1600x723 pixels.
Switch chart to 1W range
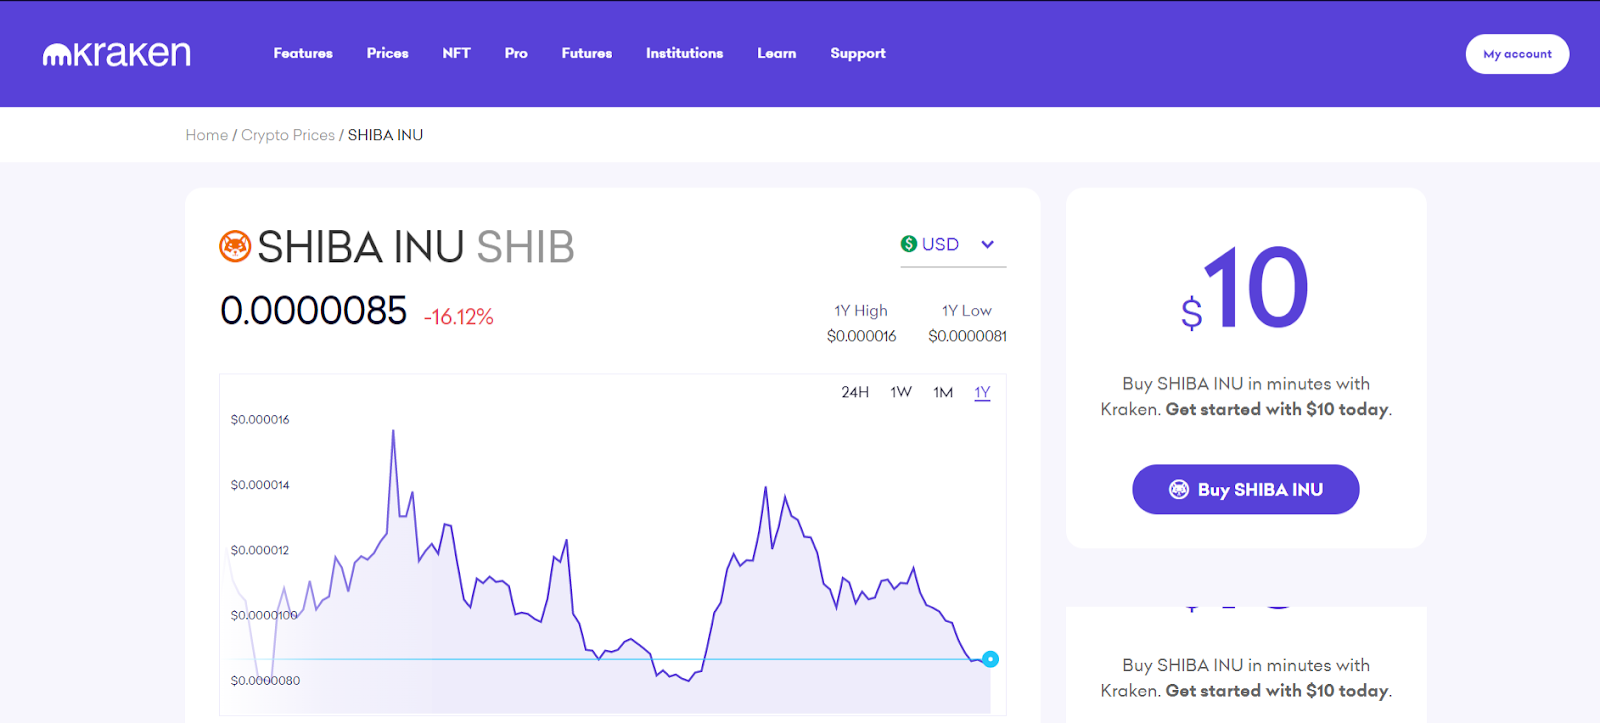coord(901,392)
